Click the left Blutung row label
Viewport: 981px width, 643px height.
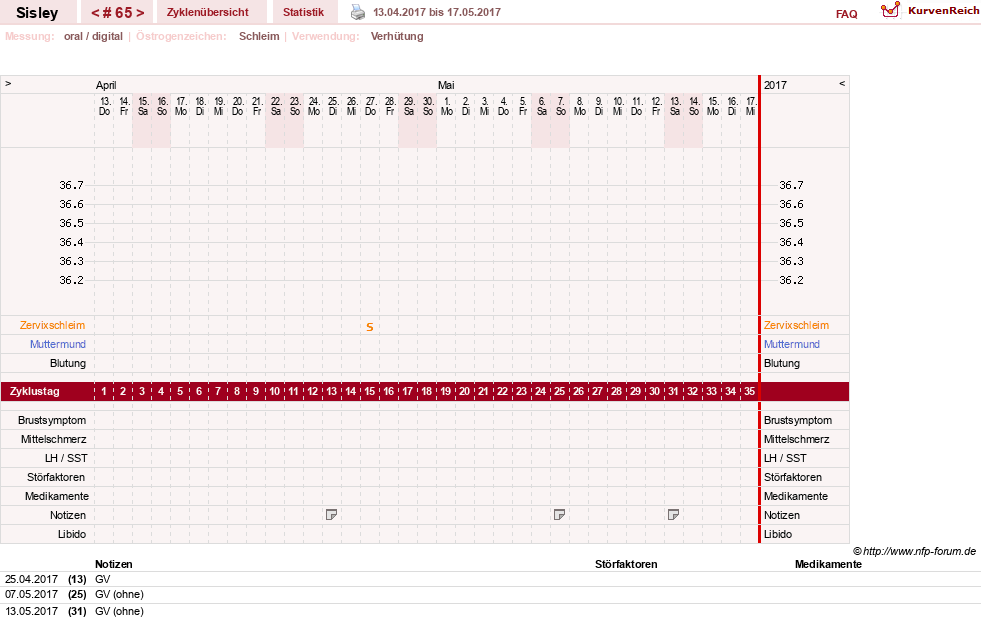tap(68, 363)
